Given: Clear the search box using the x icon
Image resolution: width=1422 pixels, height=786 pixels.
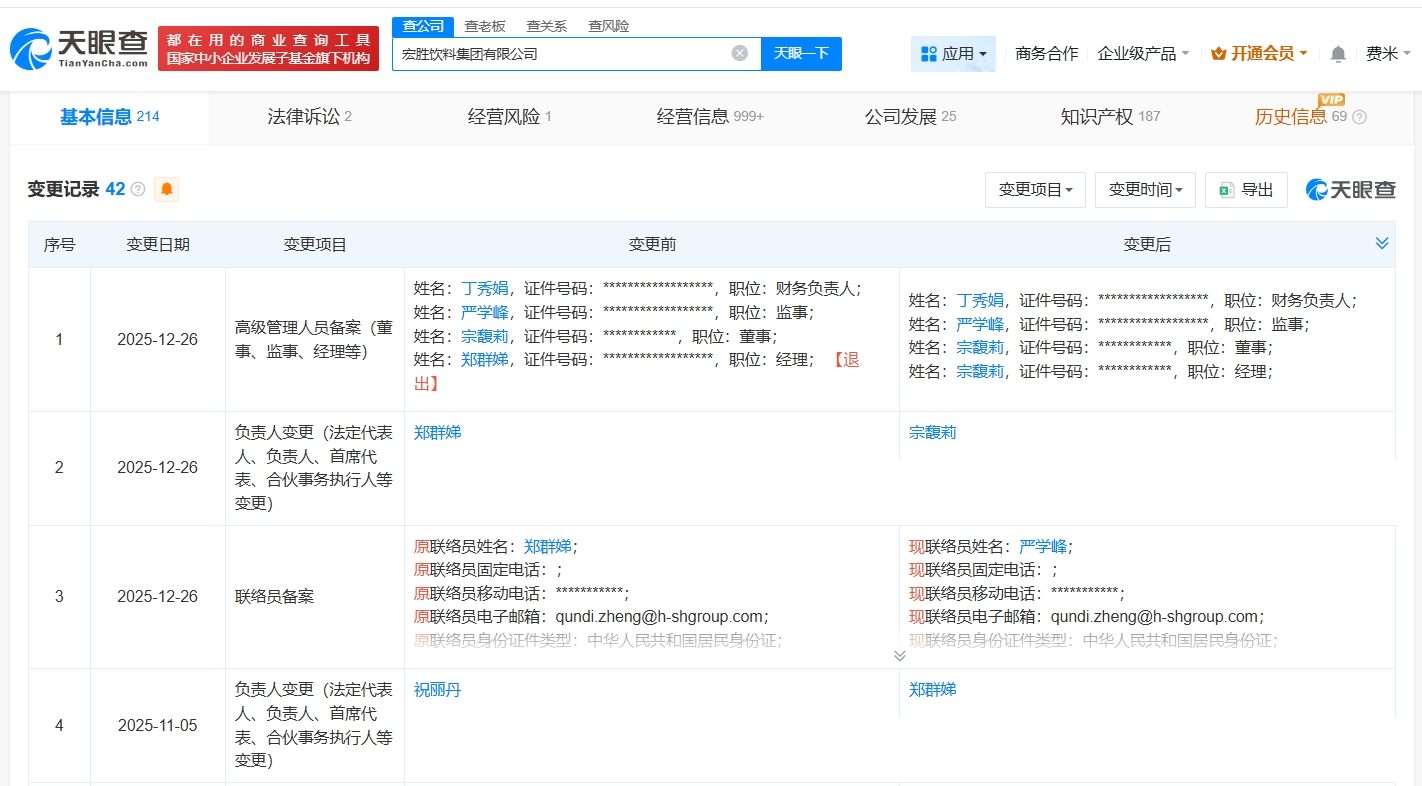Looking at the screenshot, I should pyautogui.click(x=738, y=53).
